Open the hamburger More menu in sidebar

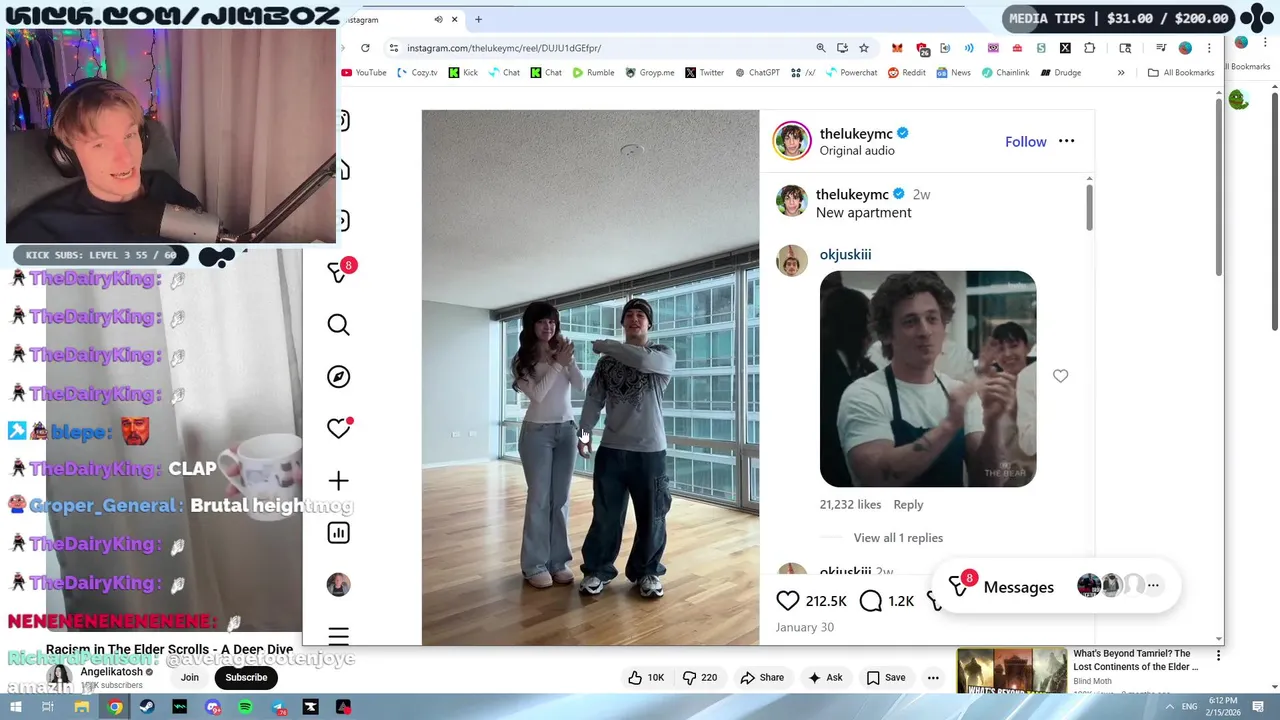tap(339, 635)
